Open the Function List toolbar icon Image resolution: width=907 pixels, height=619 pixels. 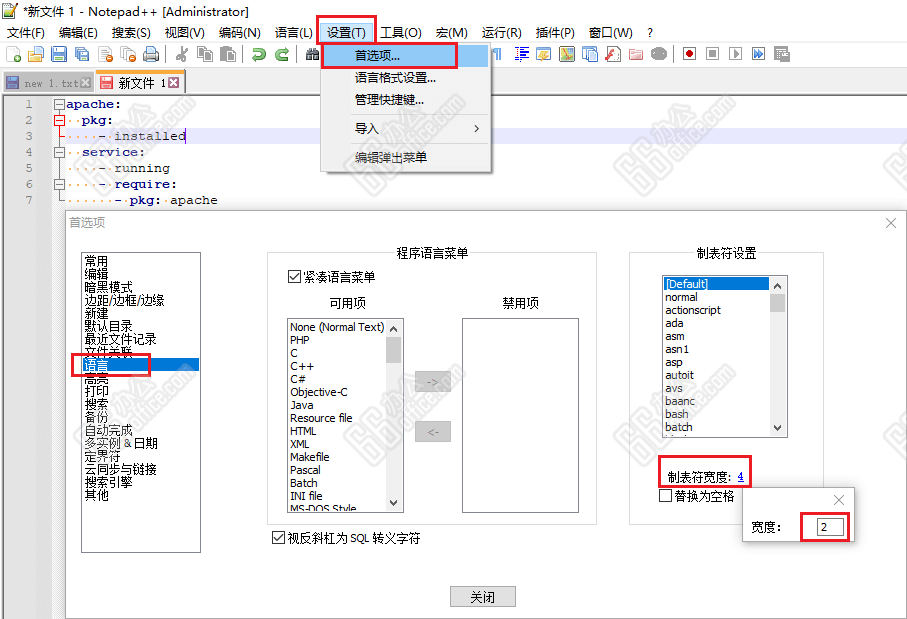(613, 54)
